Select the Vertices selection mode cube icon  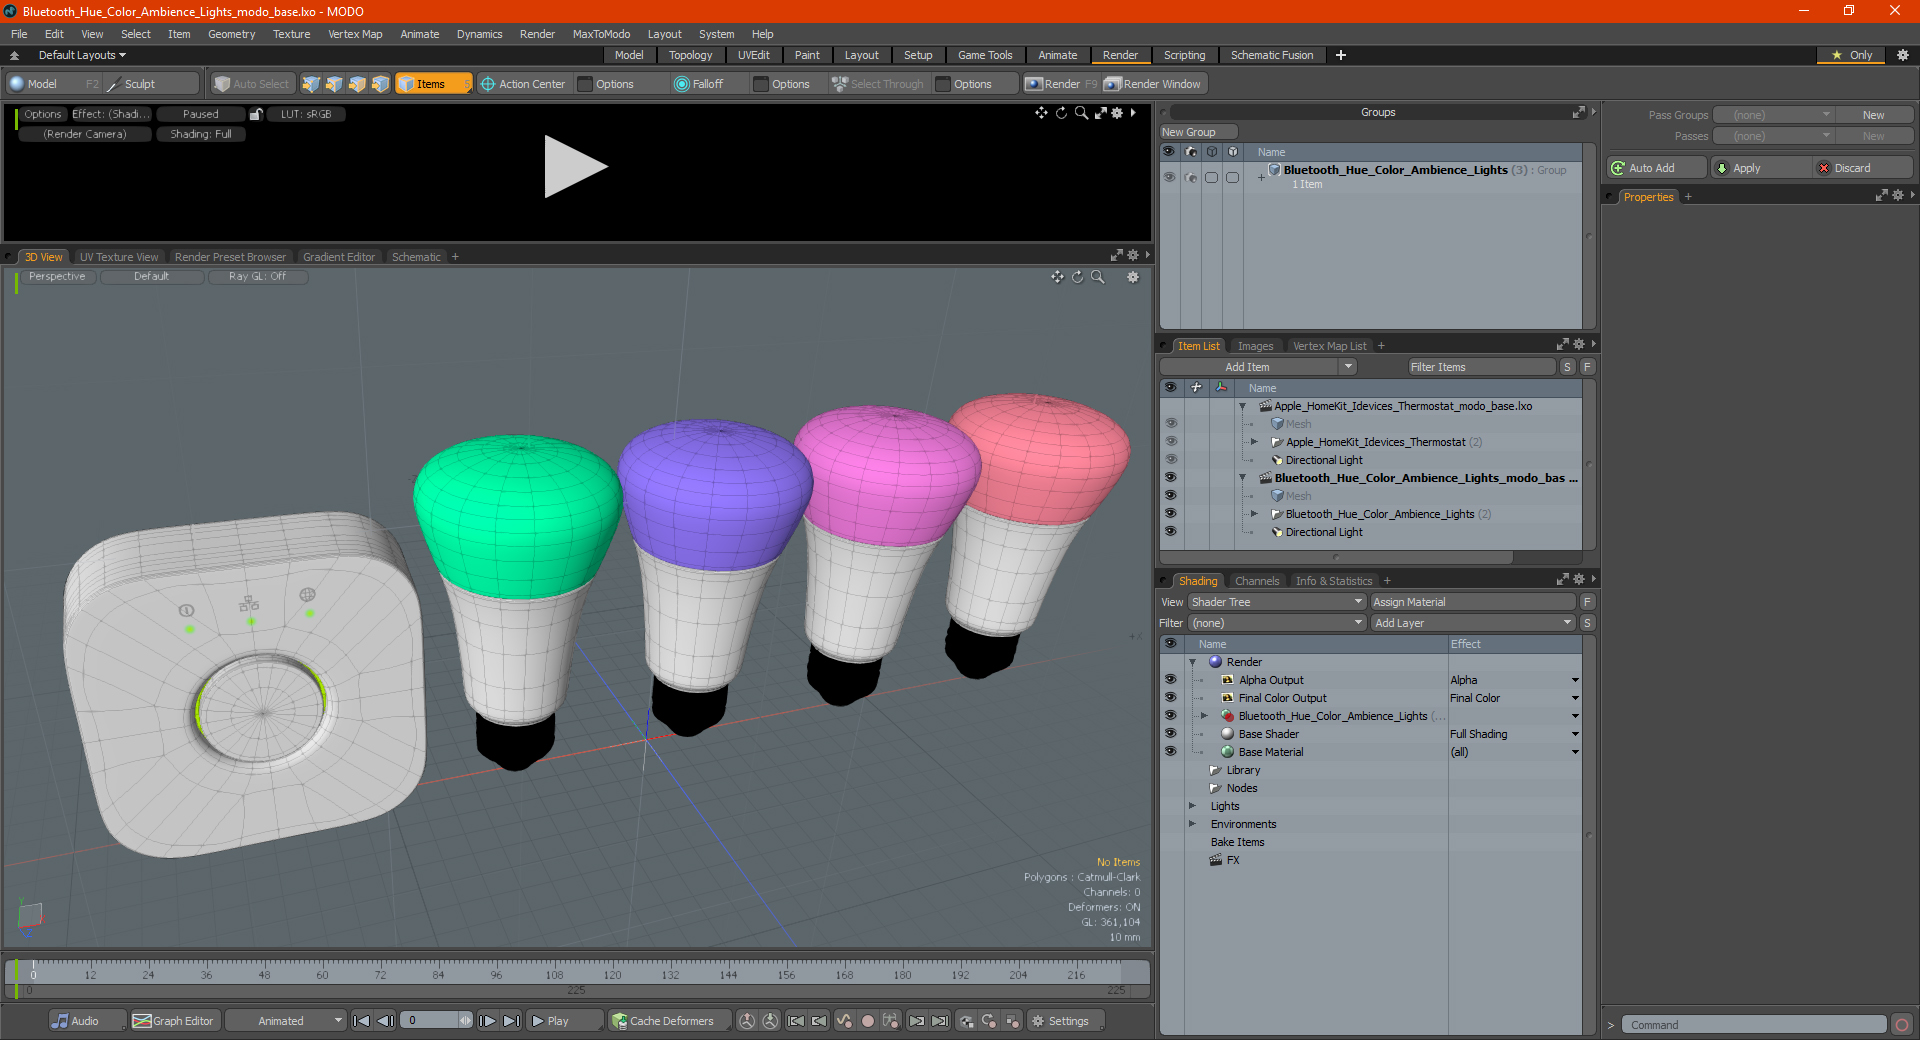[311, 84]
